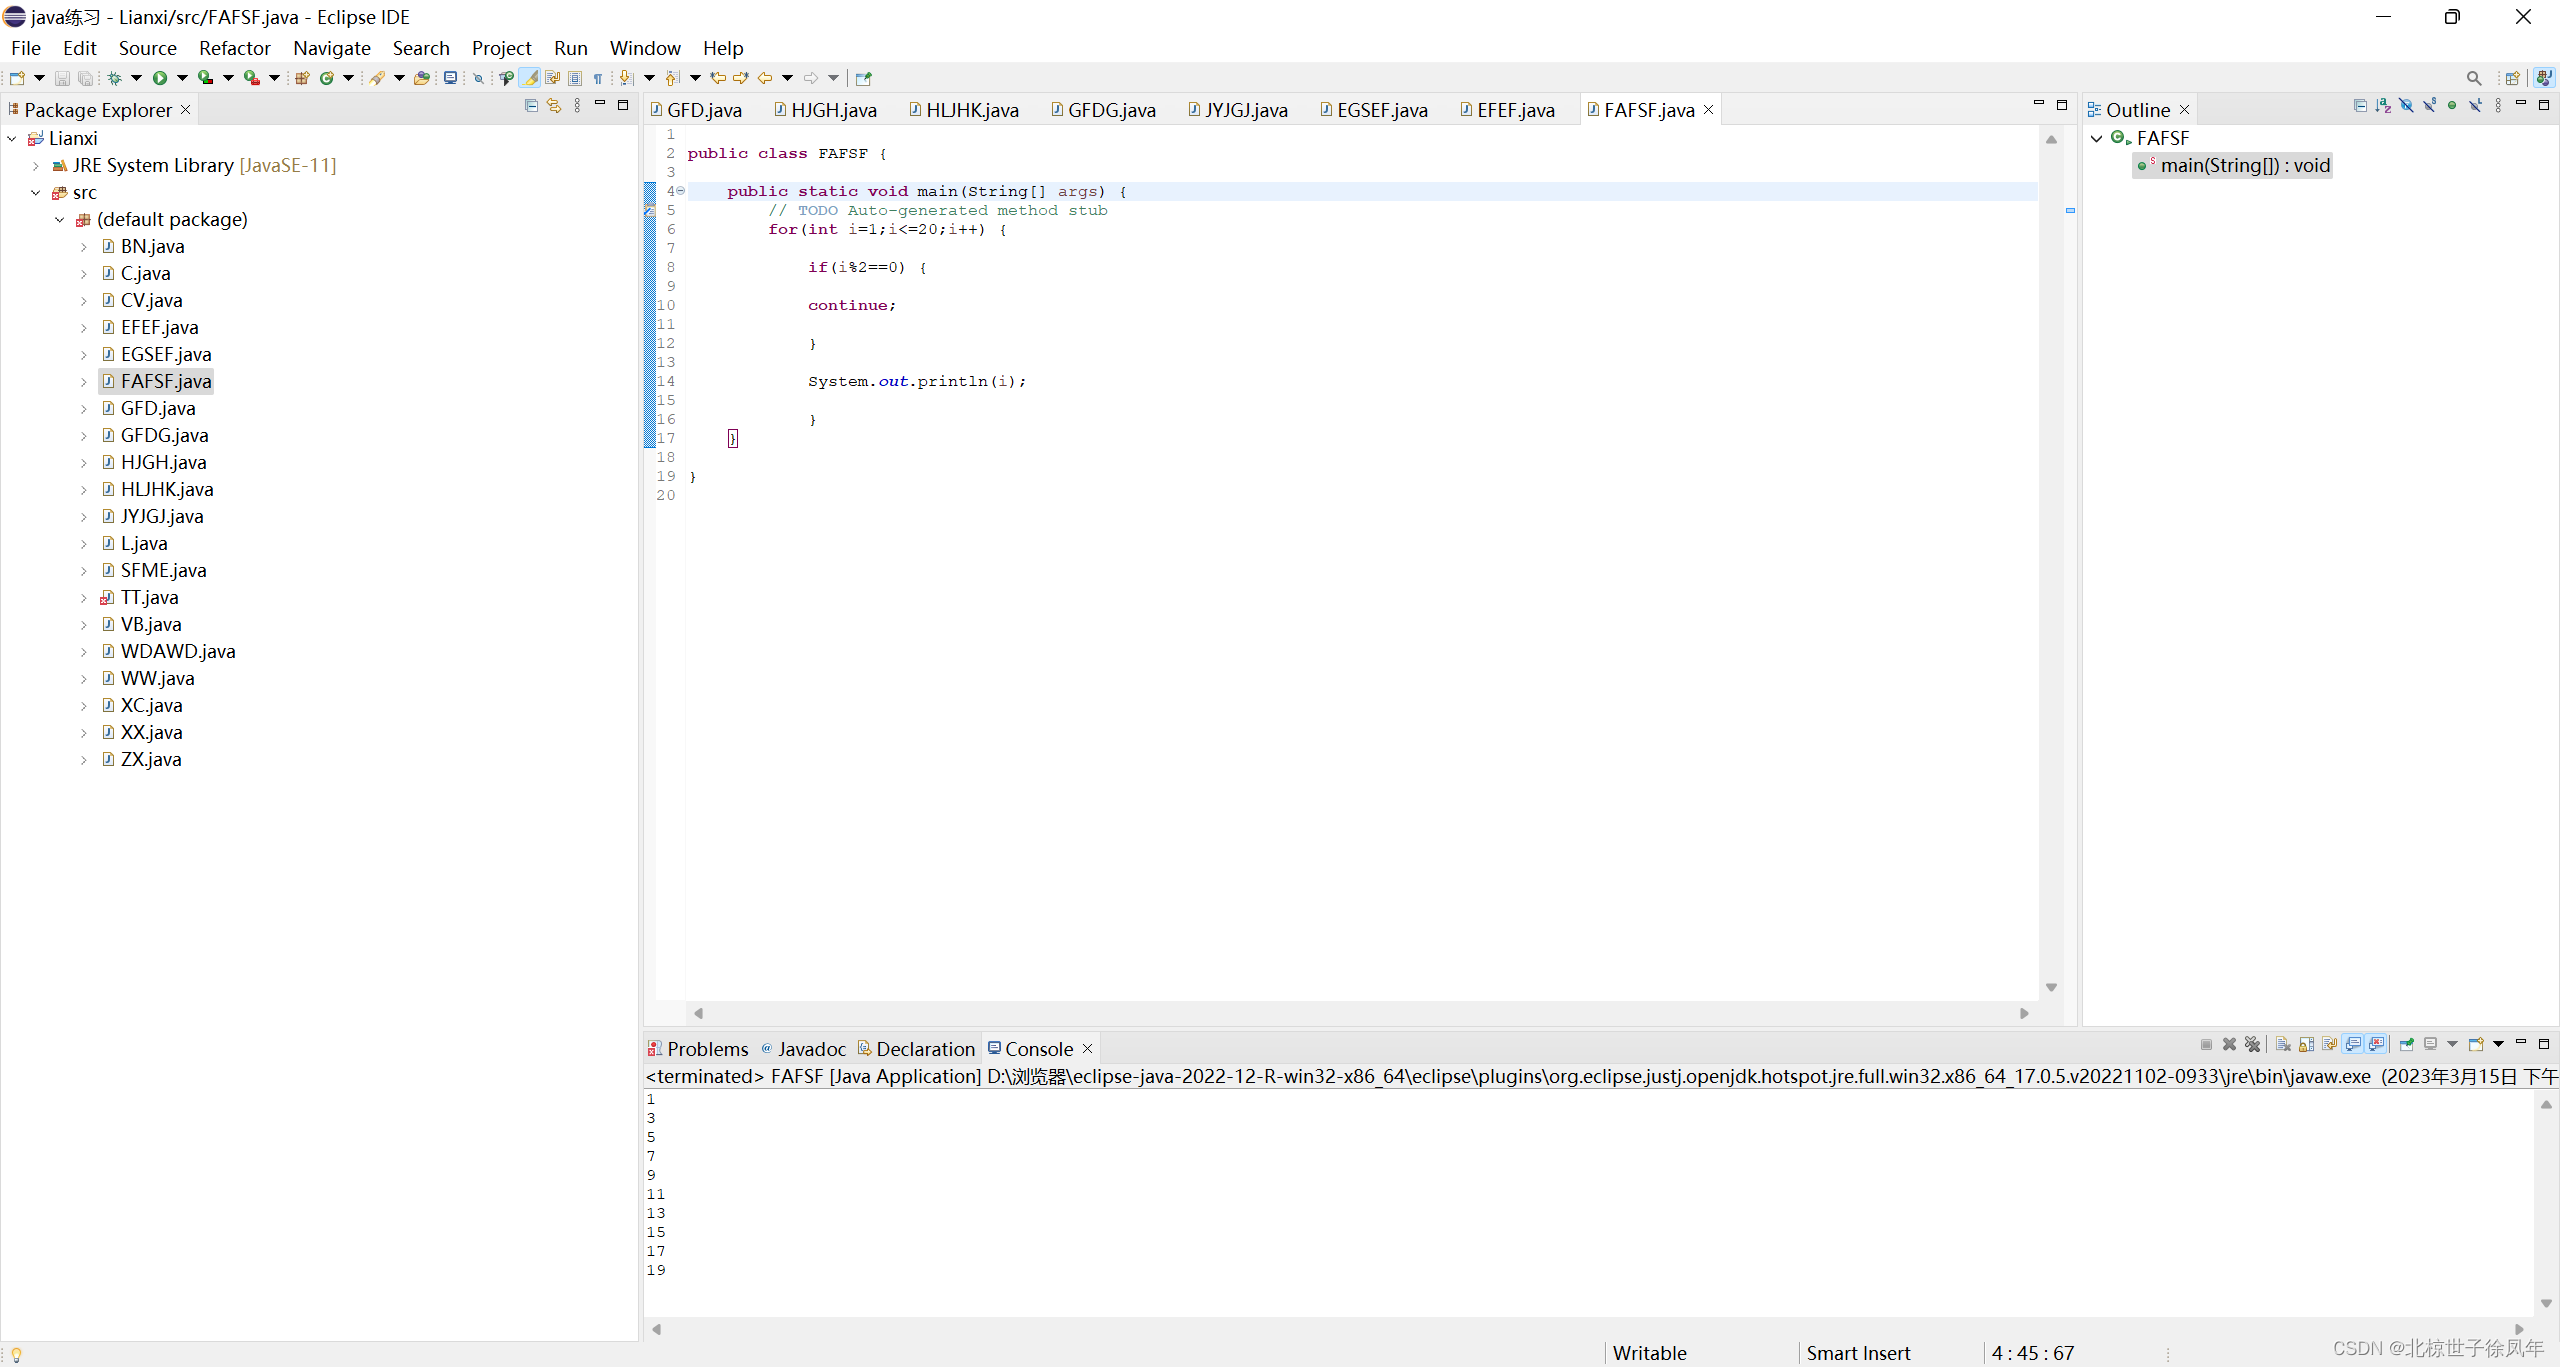Open the Problems view tab
This screenshot has height=1367, width=2560.
click(x=706, y=1049)
